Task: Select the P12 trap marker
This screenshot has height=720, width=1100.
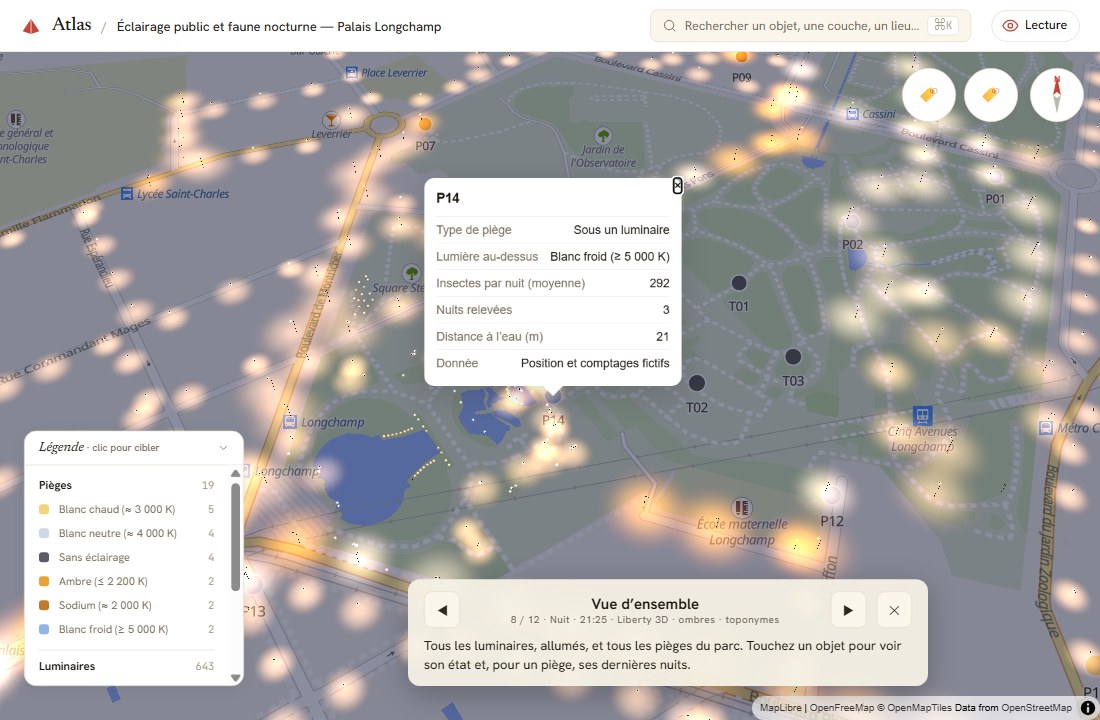Action: pos(831,496)
